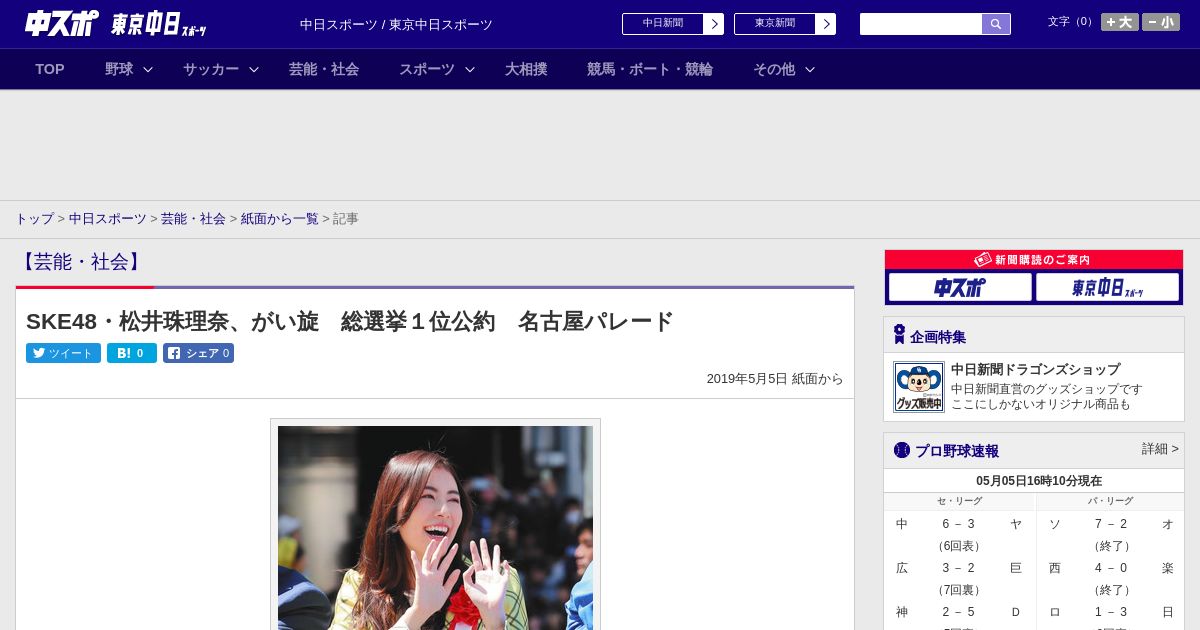
Task: Click the 広 3－2 巨 score row
Action: click(x=959, y=568)
